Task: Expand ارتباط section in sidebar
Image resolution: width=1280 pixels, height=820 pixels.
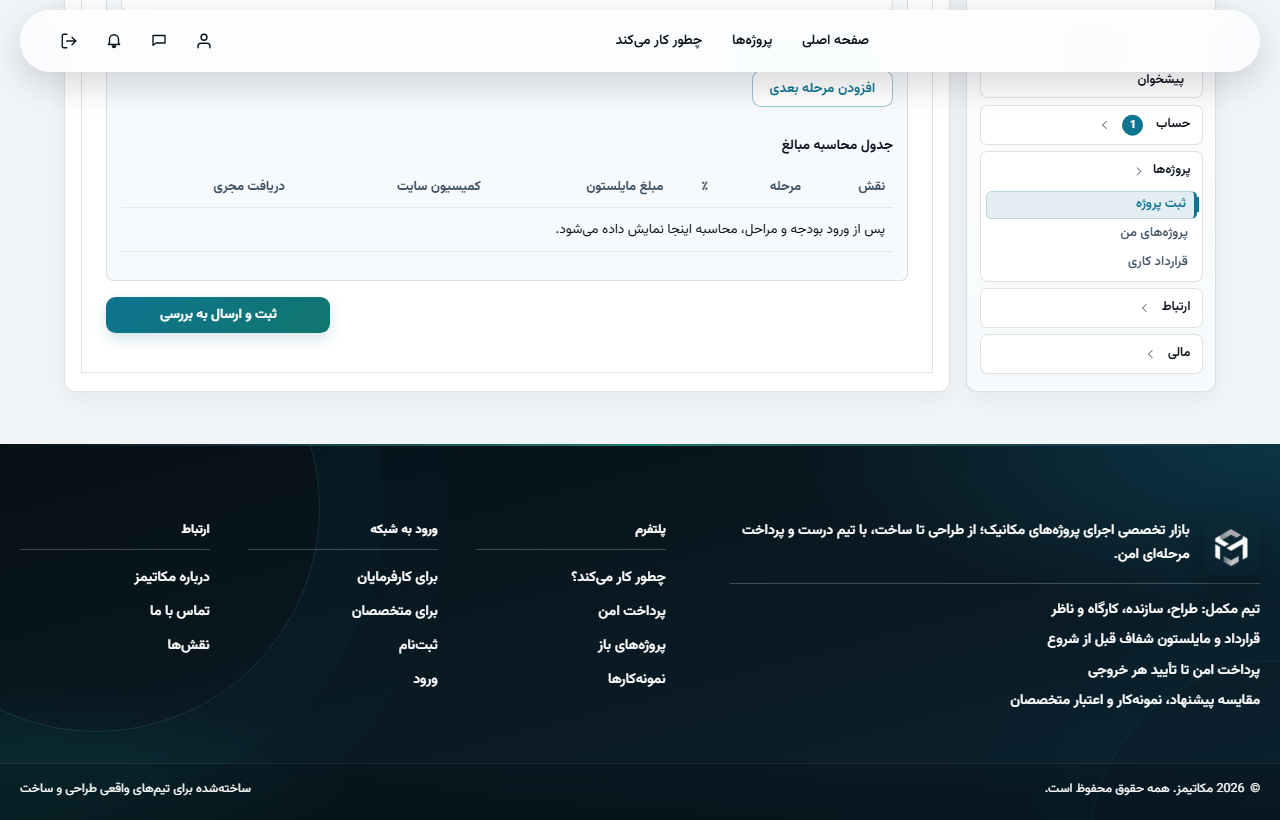Action: tap(1091, 307)
